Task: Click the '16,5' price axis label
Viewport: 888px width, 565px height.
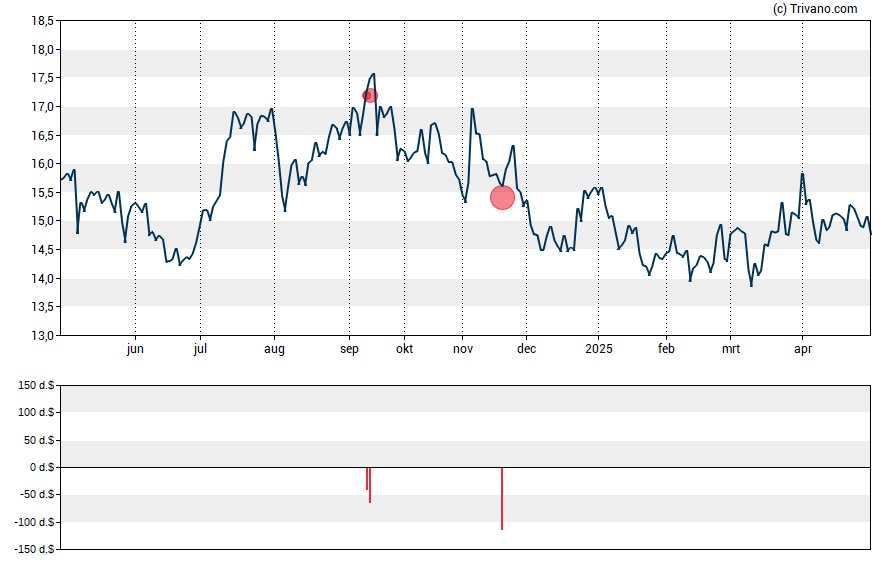Action: point(42,135)
